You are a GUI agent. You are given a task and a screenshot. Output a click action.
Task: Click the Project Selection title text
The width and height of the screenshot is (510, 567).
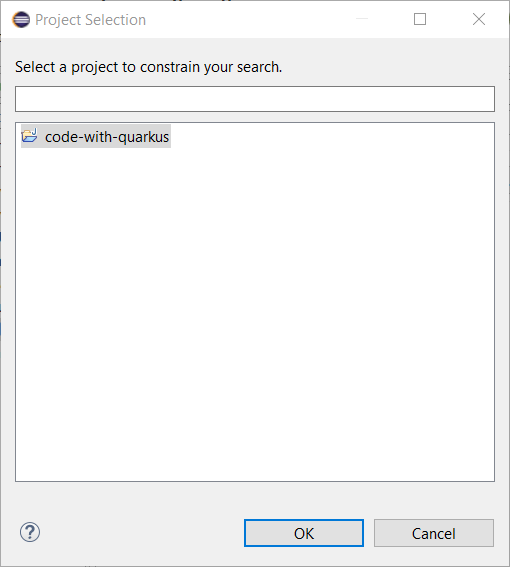pos(90,20)
